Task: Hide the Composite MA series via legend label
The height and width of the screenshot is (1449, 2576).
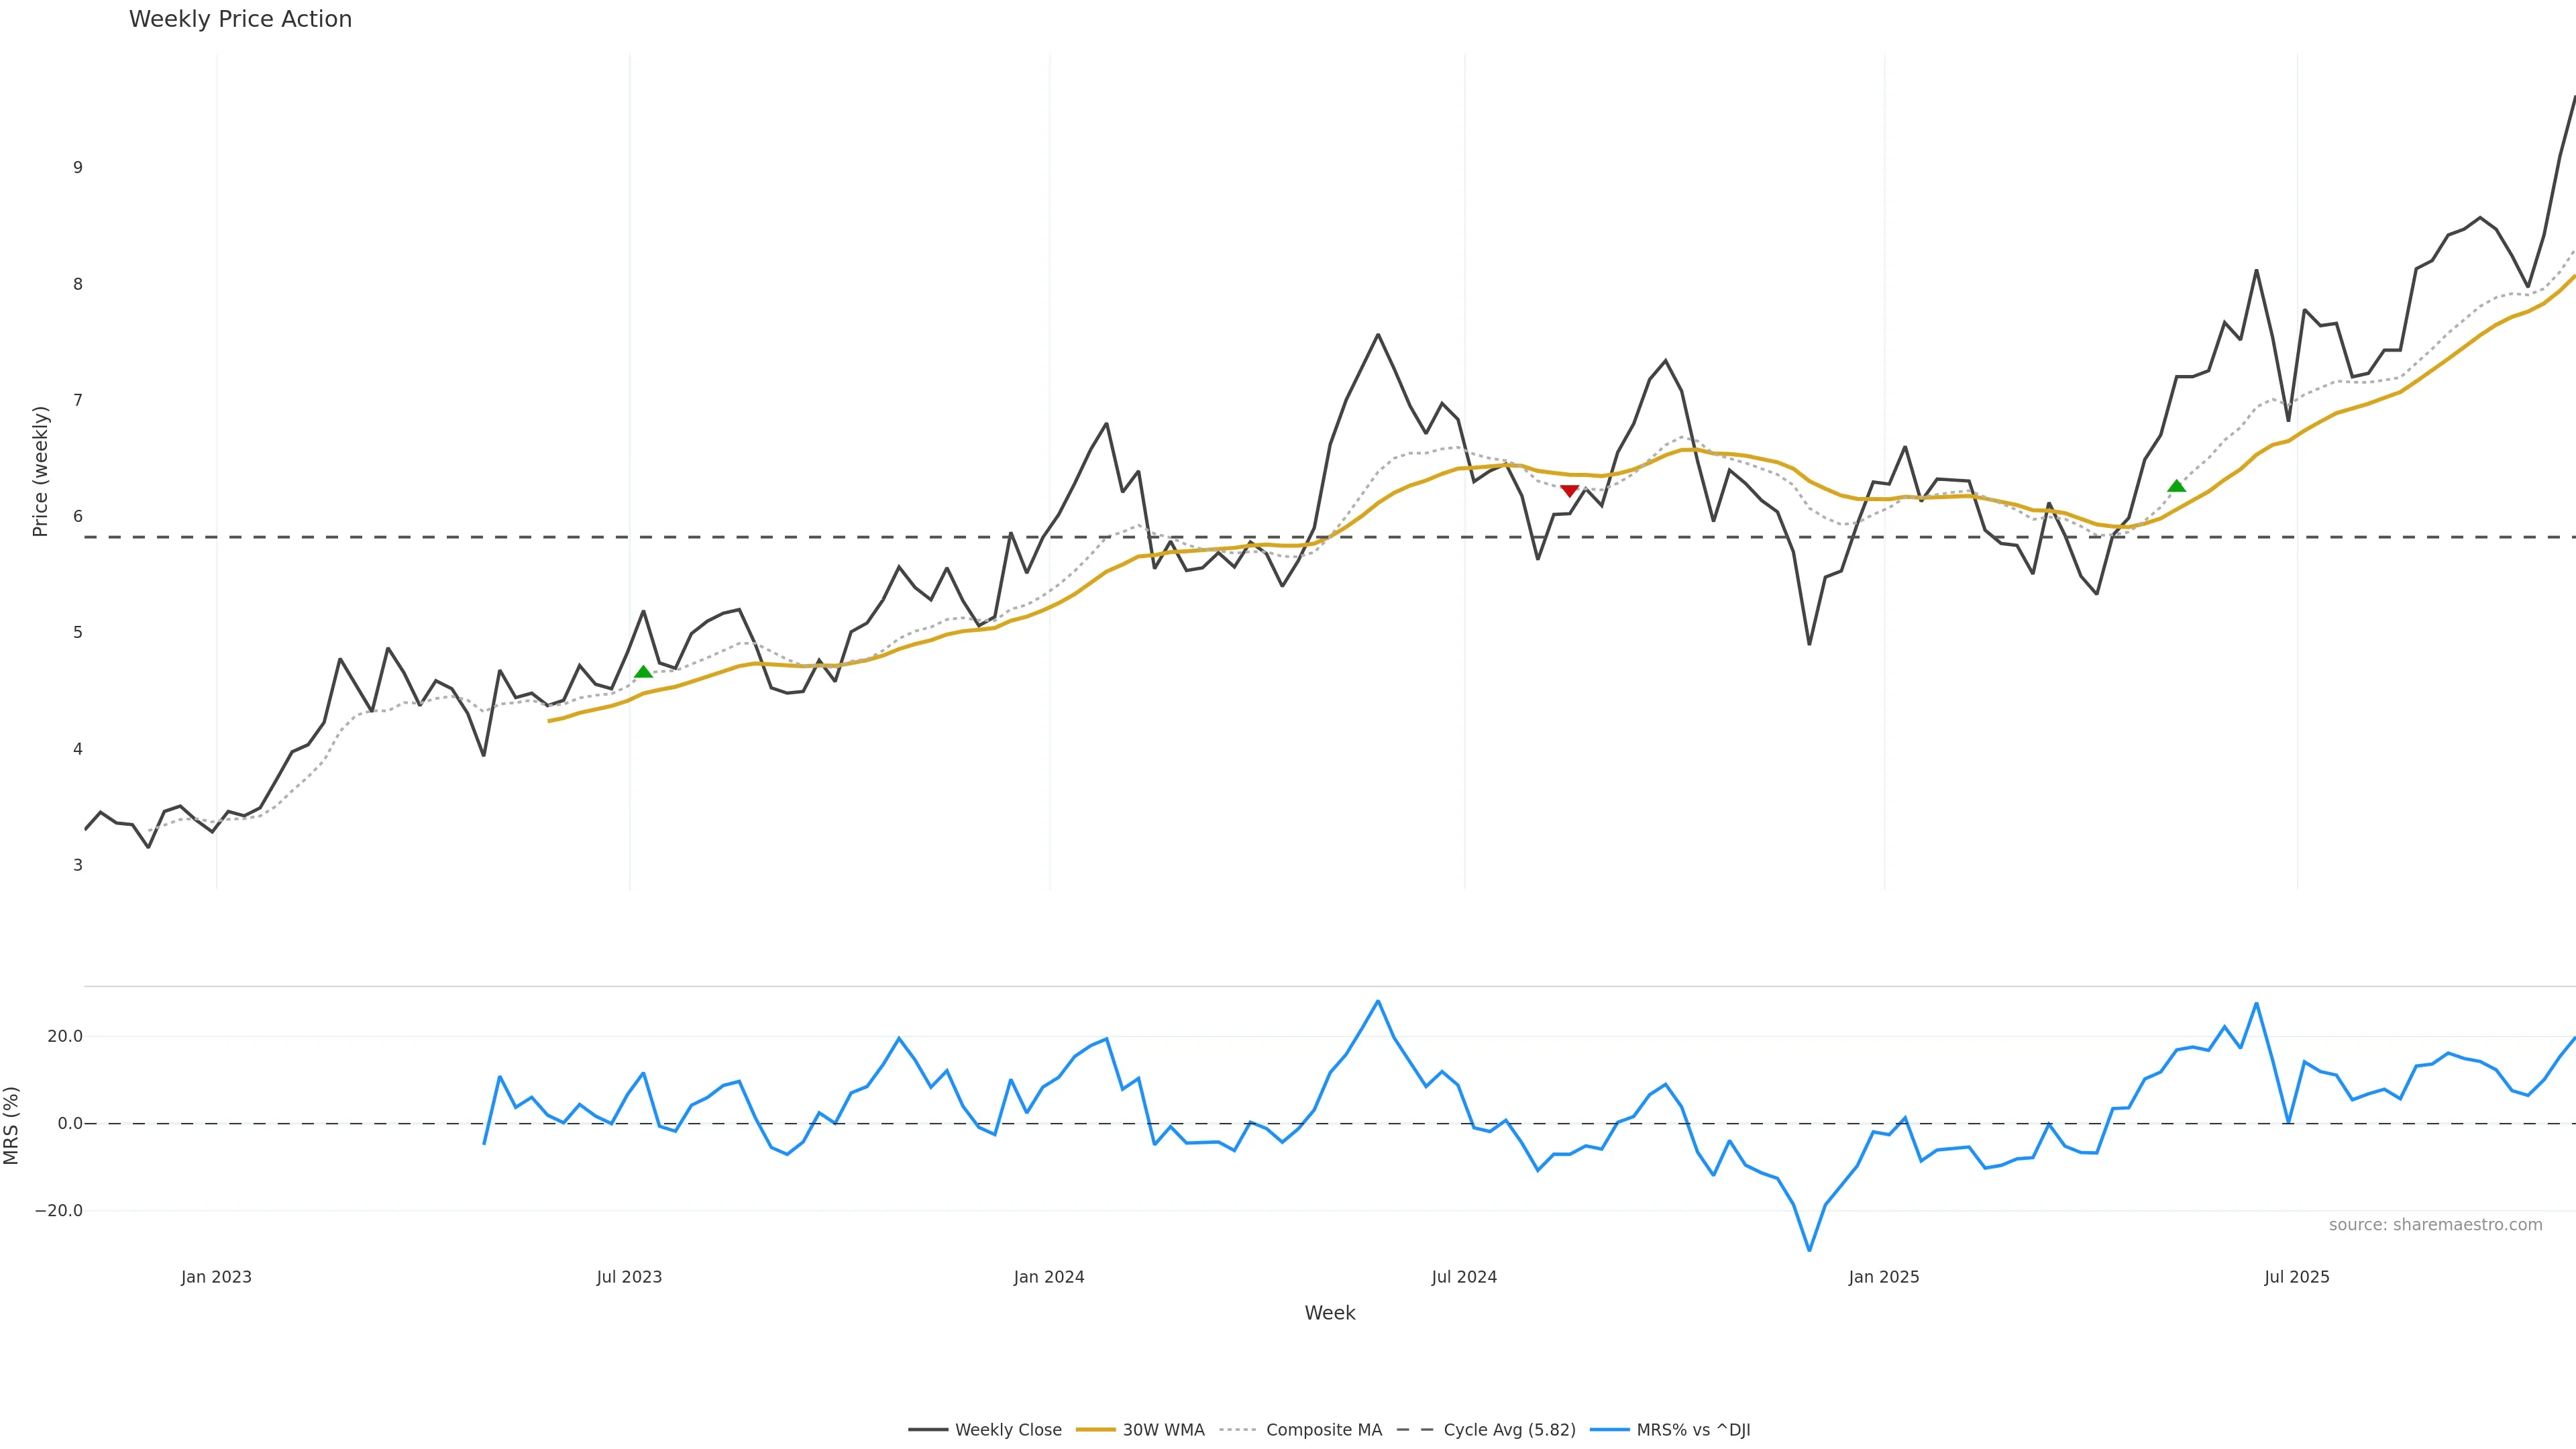Action: pos(1324,1430)
